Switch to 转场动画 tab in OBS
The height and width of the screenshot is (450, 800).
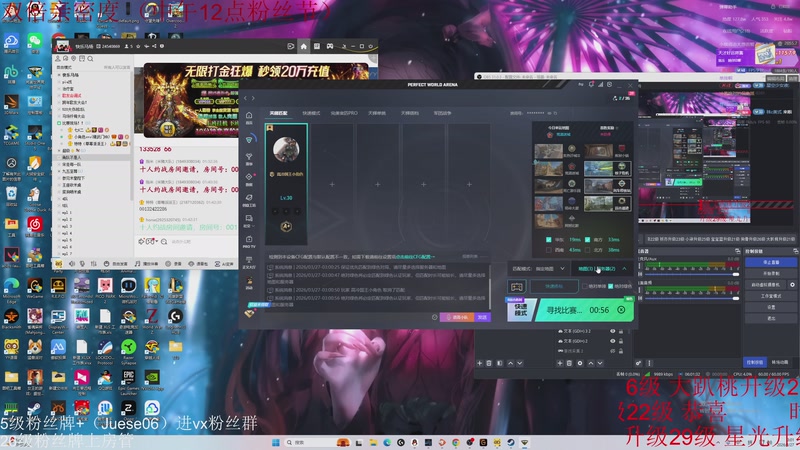pyautogui.click(x=780, y=362)
